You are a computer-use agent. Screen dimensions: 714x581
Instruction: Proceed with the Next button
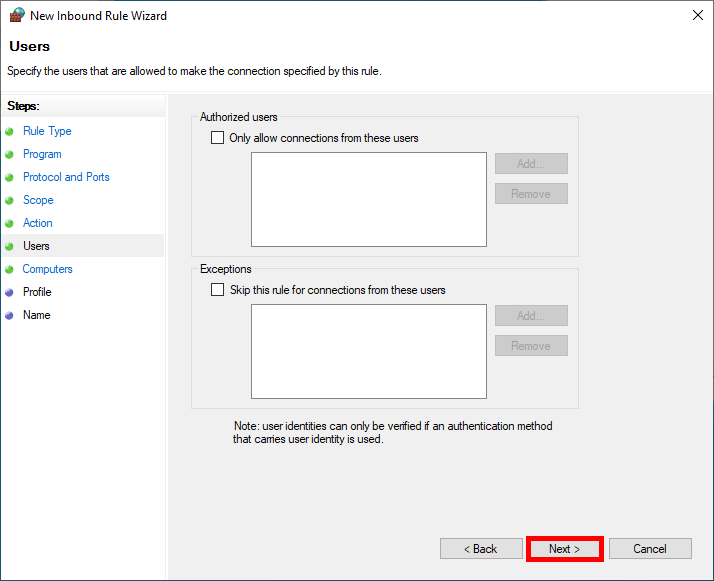[x=565, y=549]
